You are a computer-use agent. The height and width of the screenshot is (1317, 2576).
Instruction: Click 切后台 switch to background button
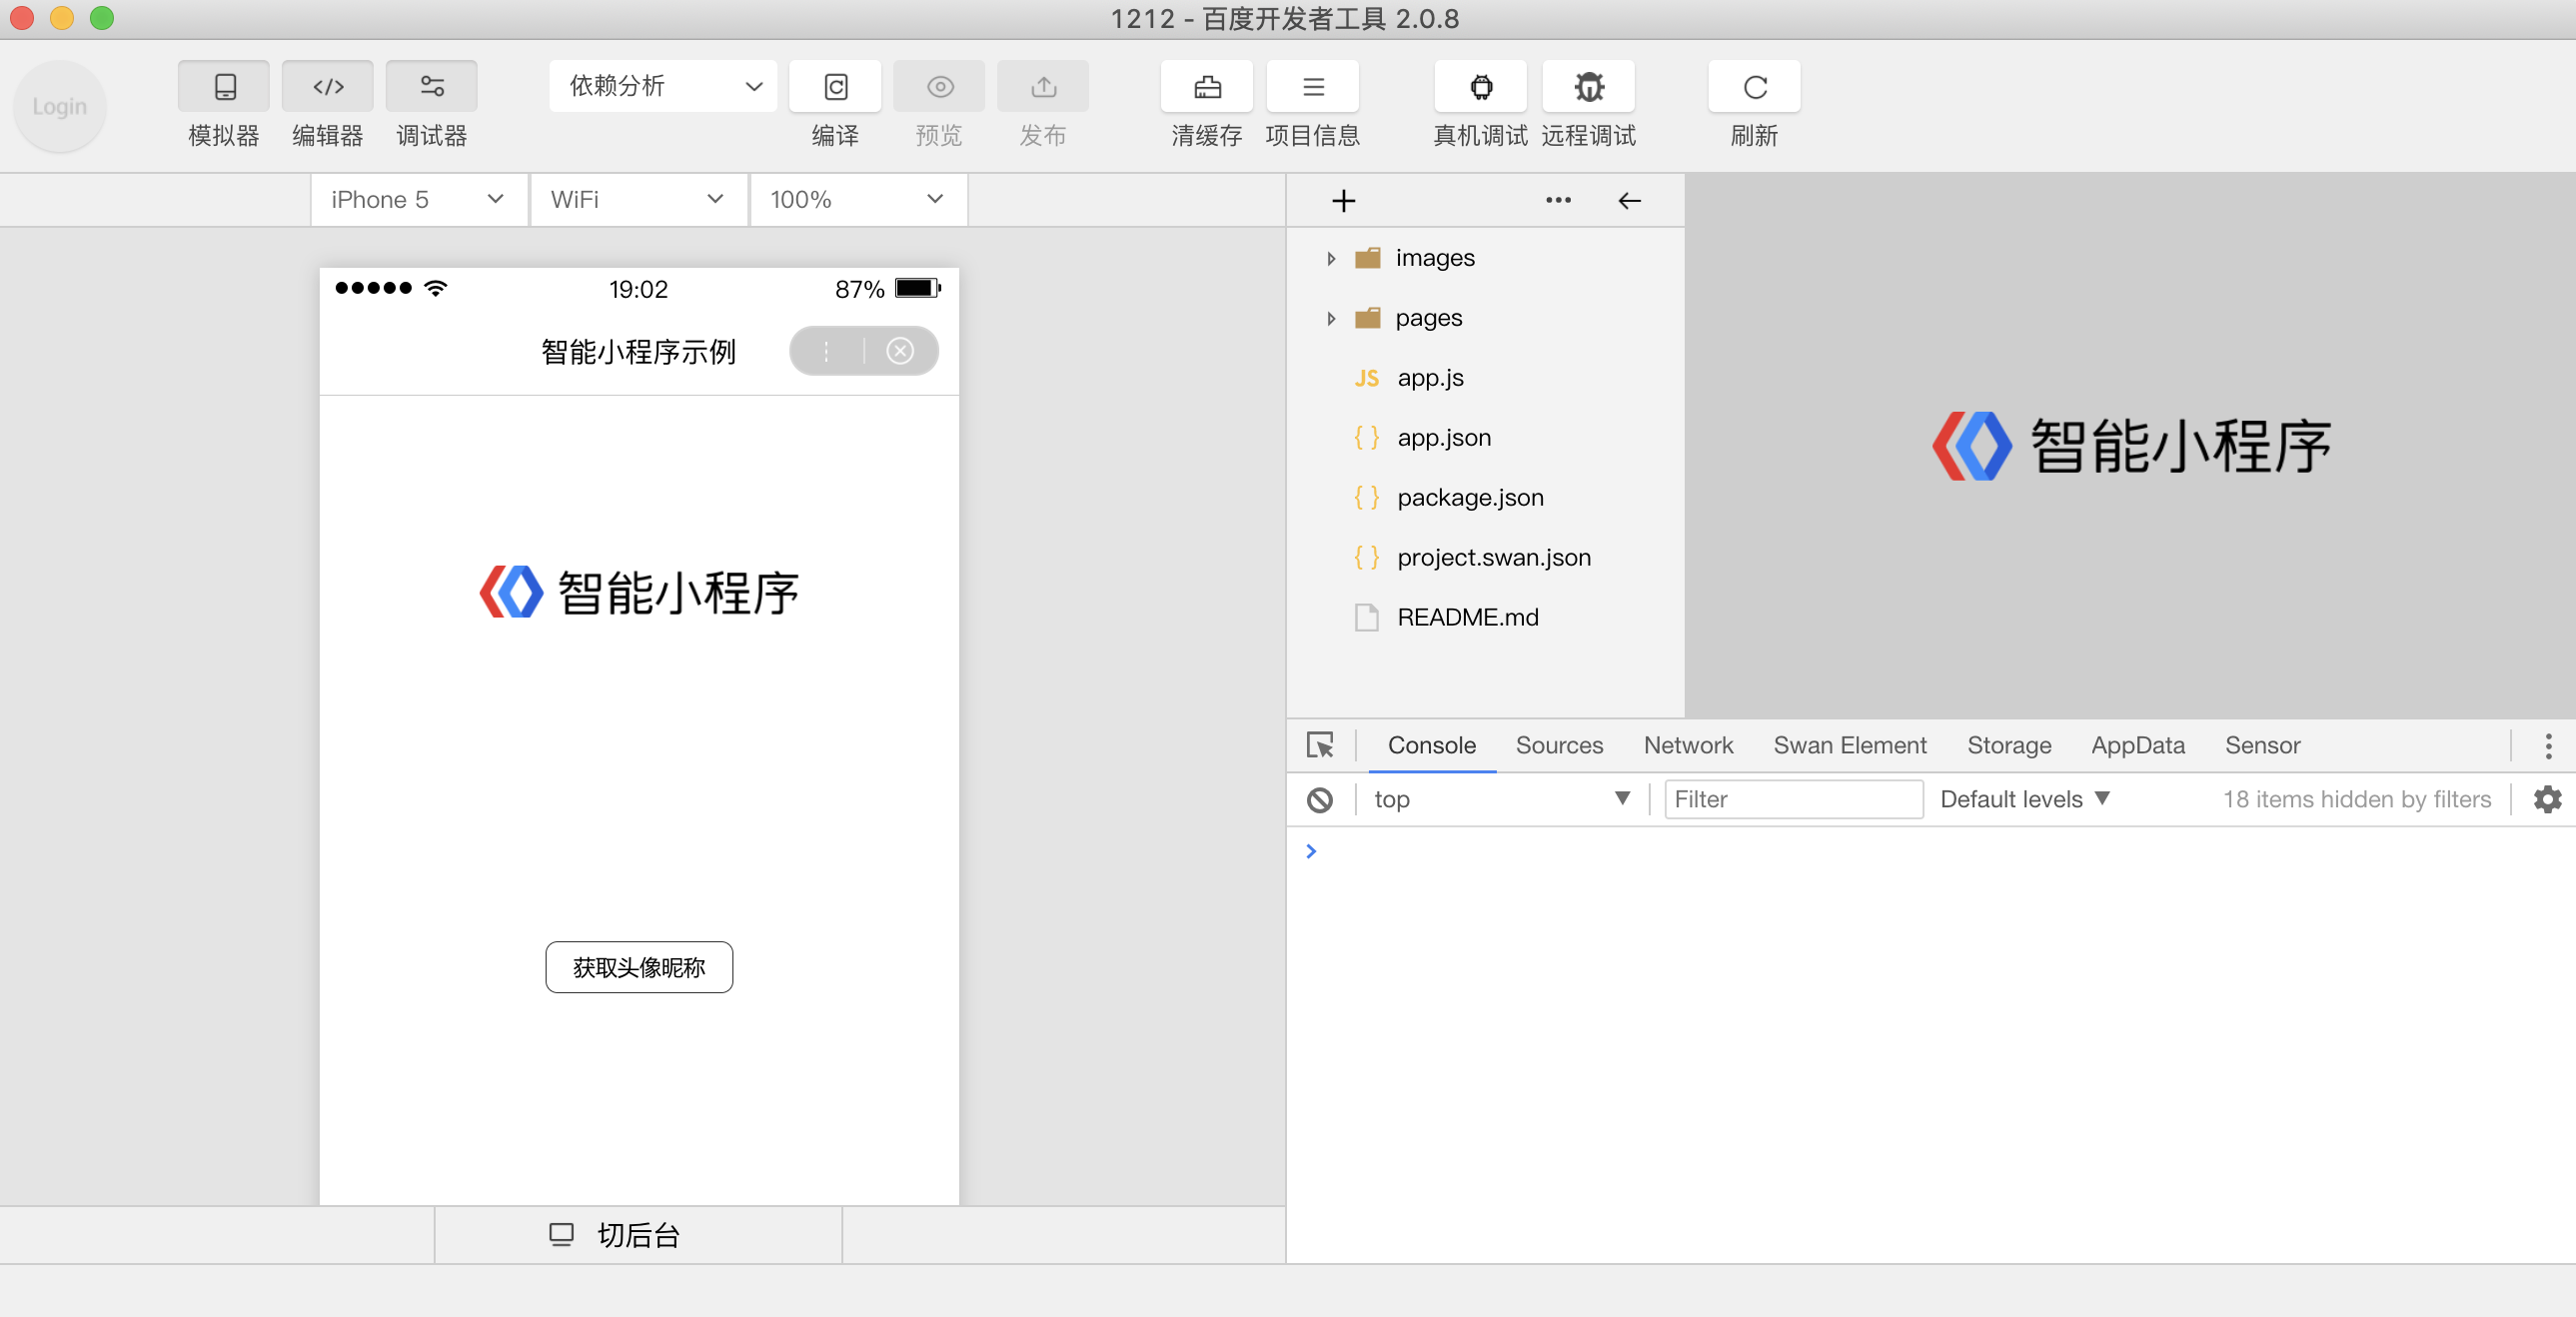[638, 1235]
